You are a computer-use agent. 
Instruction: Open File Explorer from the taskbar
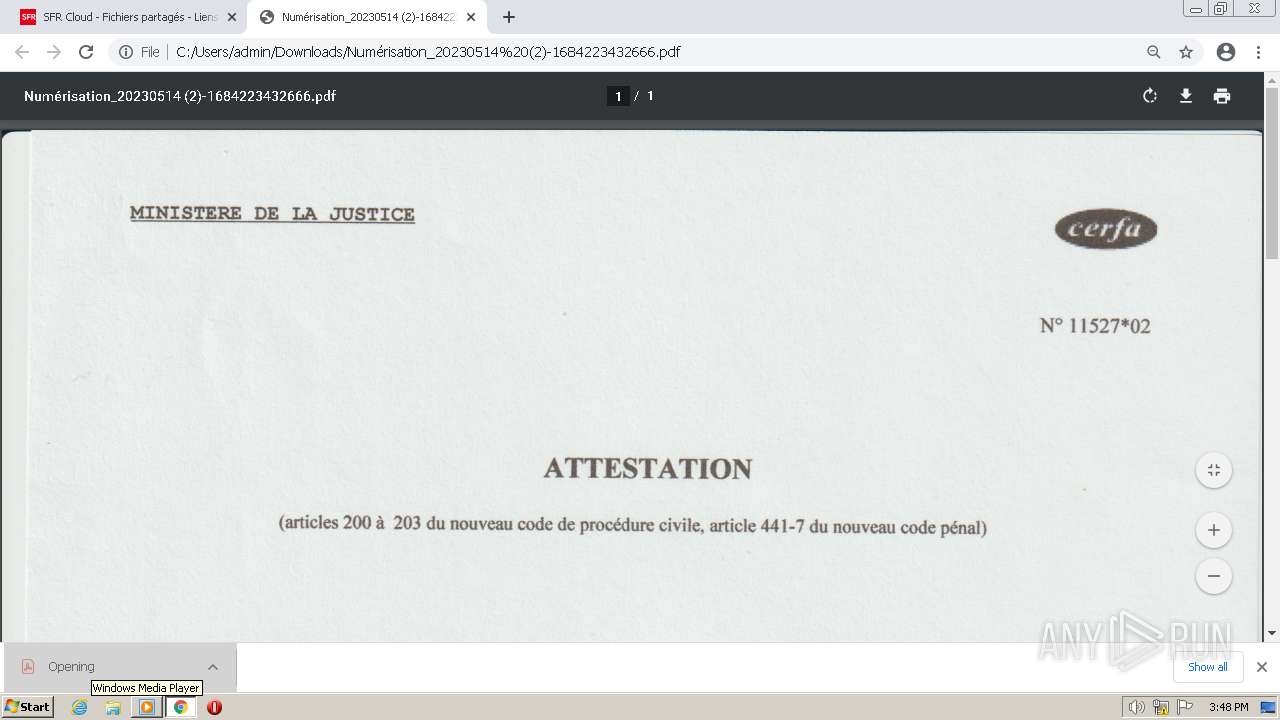tap(113, 707)
